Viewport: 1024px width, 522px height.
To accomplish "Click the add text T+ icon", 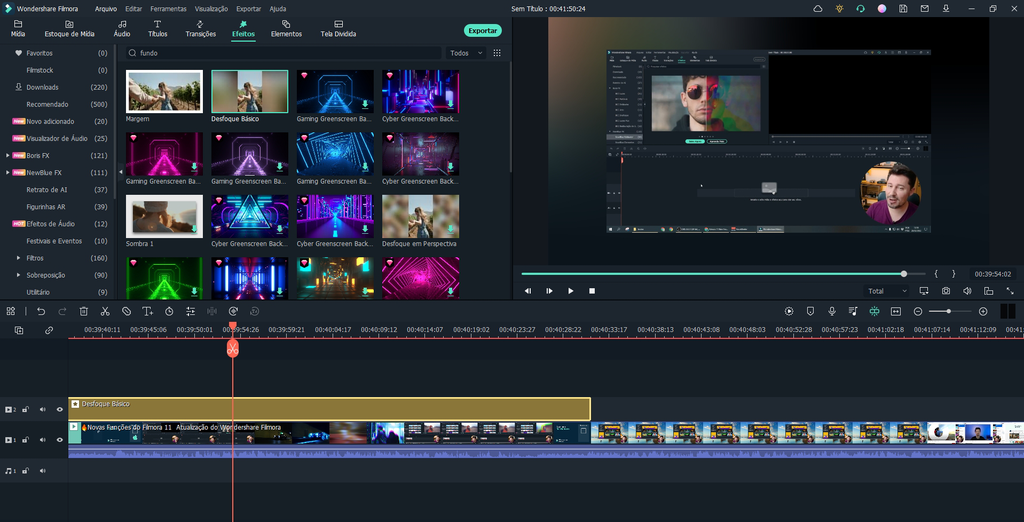I will tap(148, 312).
